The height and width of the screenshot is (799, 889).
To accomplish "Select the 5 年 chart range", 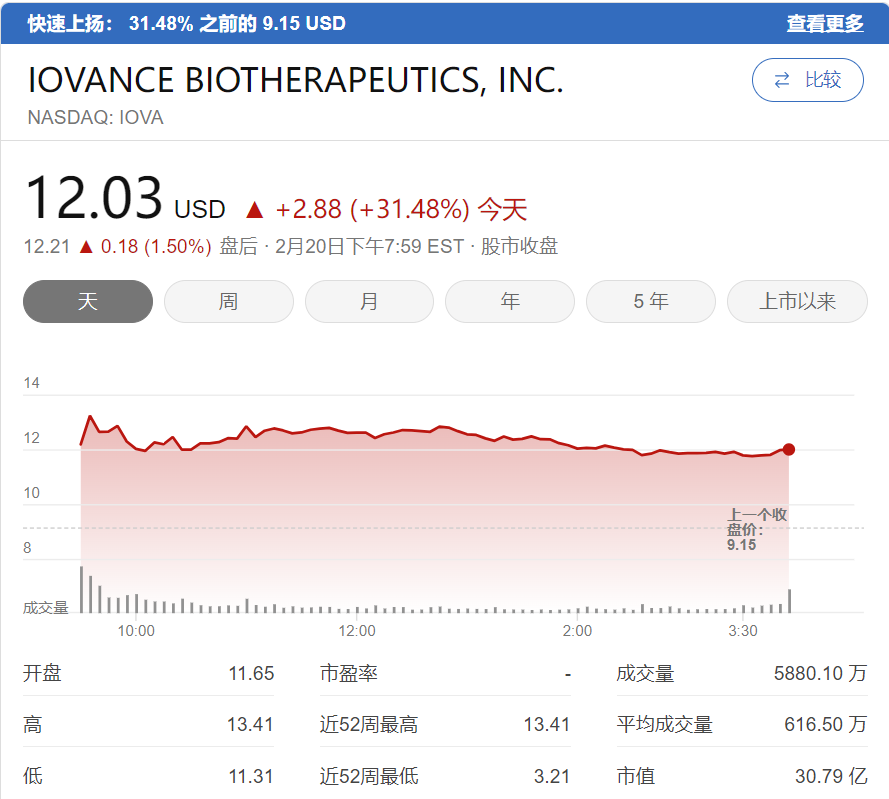I will click(651, 301).
